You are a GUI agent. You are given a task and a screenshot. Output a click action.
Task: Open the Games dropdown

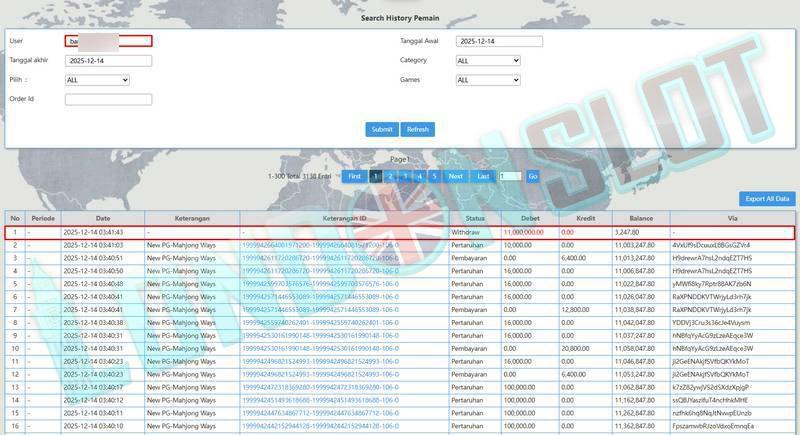tap(488, 79)
